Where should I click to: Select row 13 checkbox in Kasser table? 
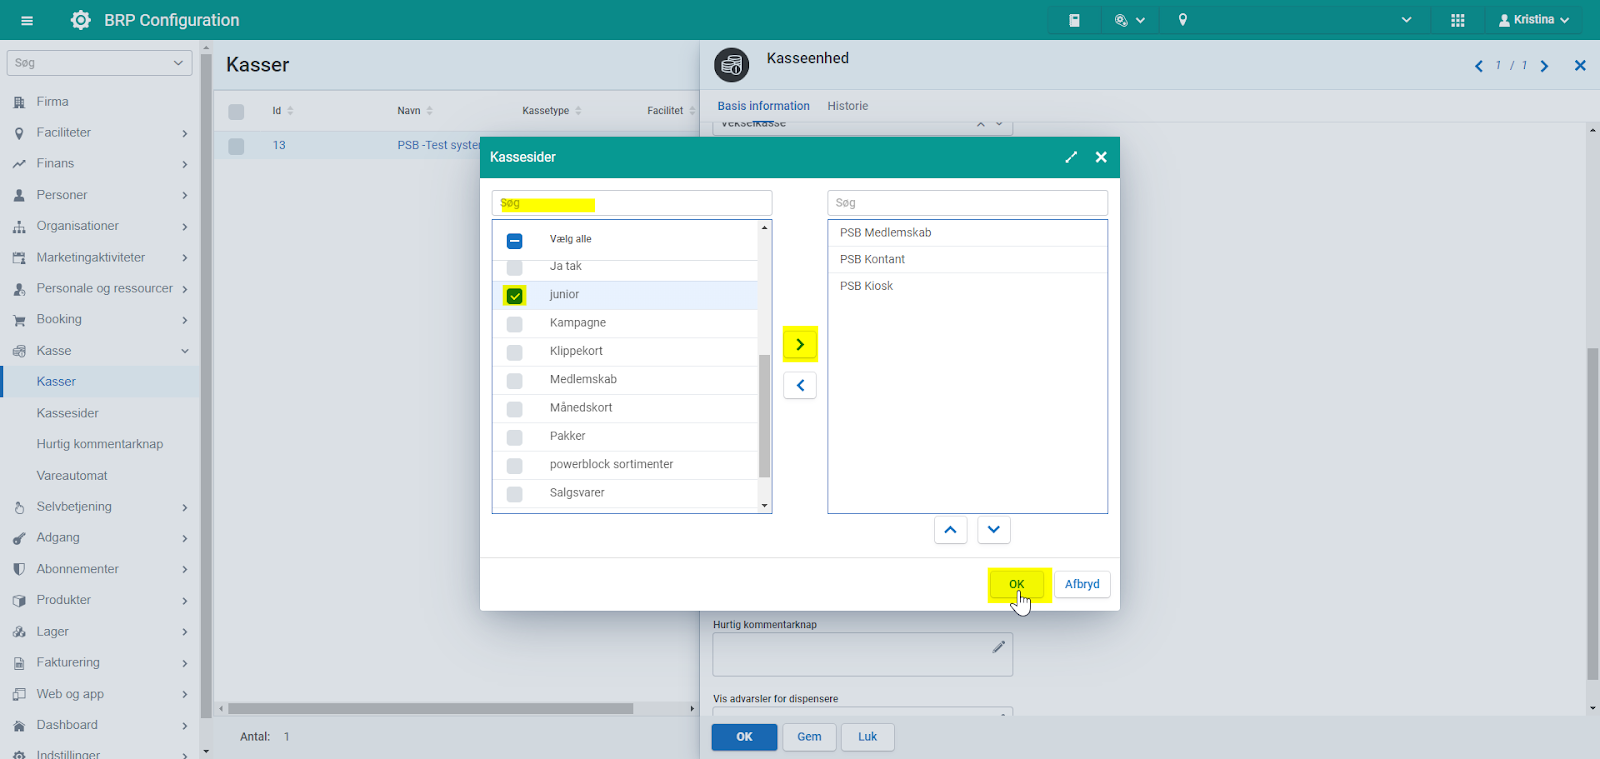pyautogui.click(x=236, y=146)
